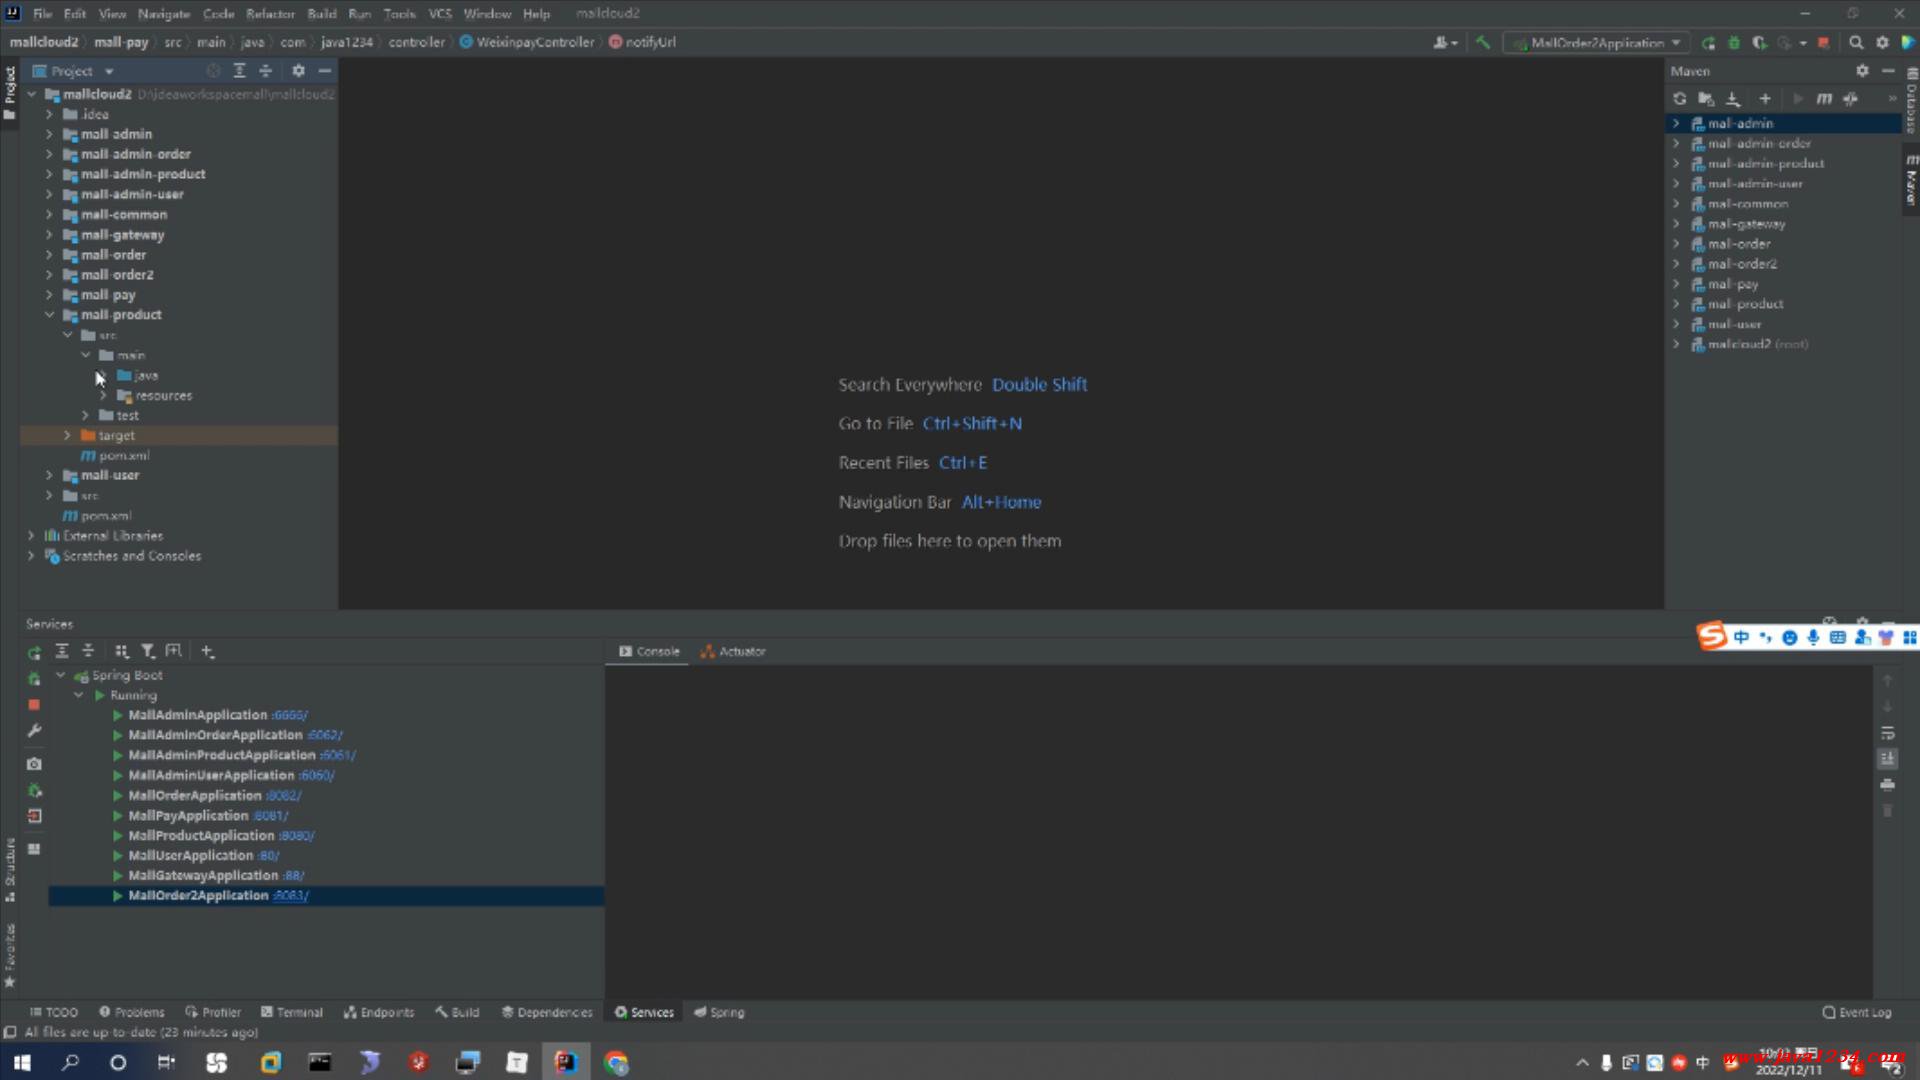Open the Problems tool window
Image resolution: width=1920 pixels, height=1080 pixels.
point(131,1012)
